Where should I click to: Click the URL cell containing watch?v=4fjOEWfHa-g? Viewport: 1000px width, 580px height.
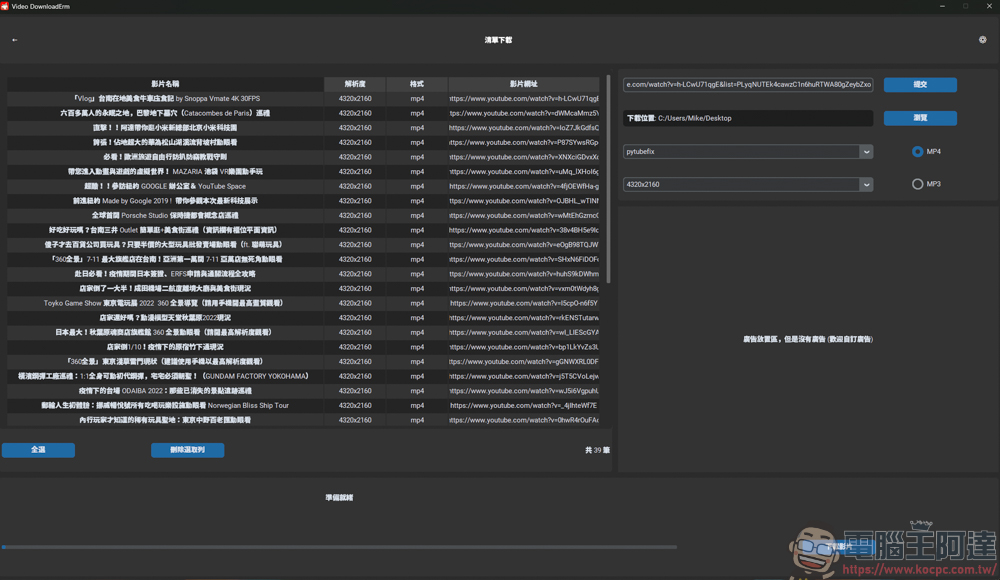524,186
